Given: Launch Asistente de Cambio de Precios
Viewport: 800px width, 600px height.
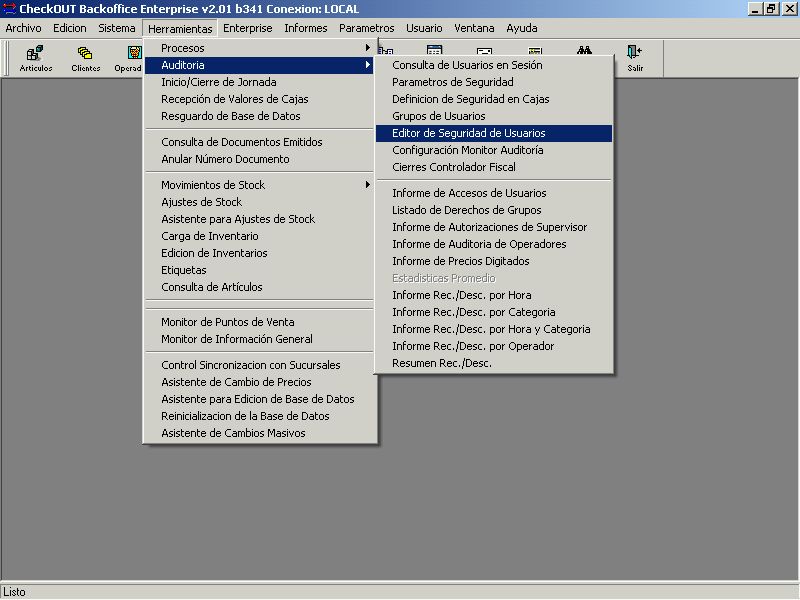Looking at the screenshot, I should 259,382.
